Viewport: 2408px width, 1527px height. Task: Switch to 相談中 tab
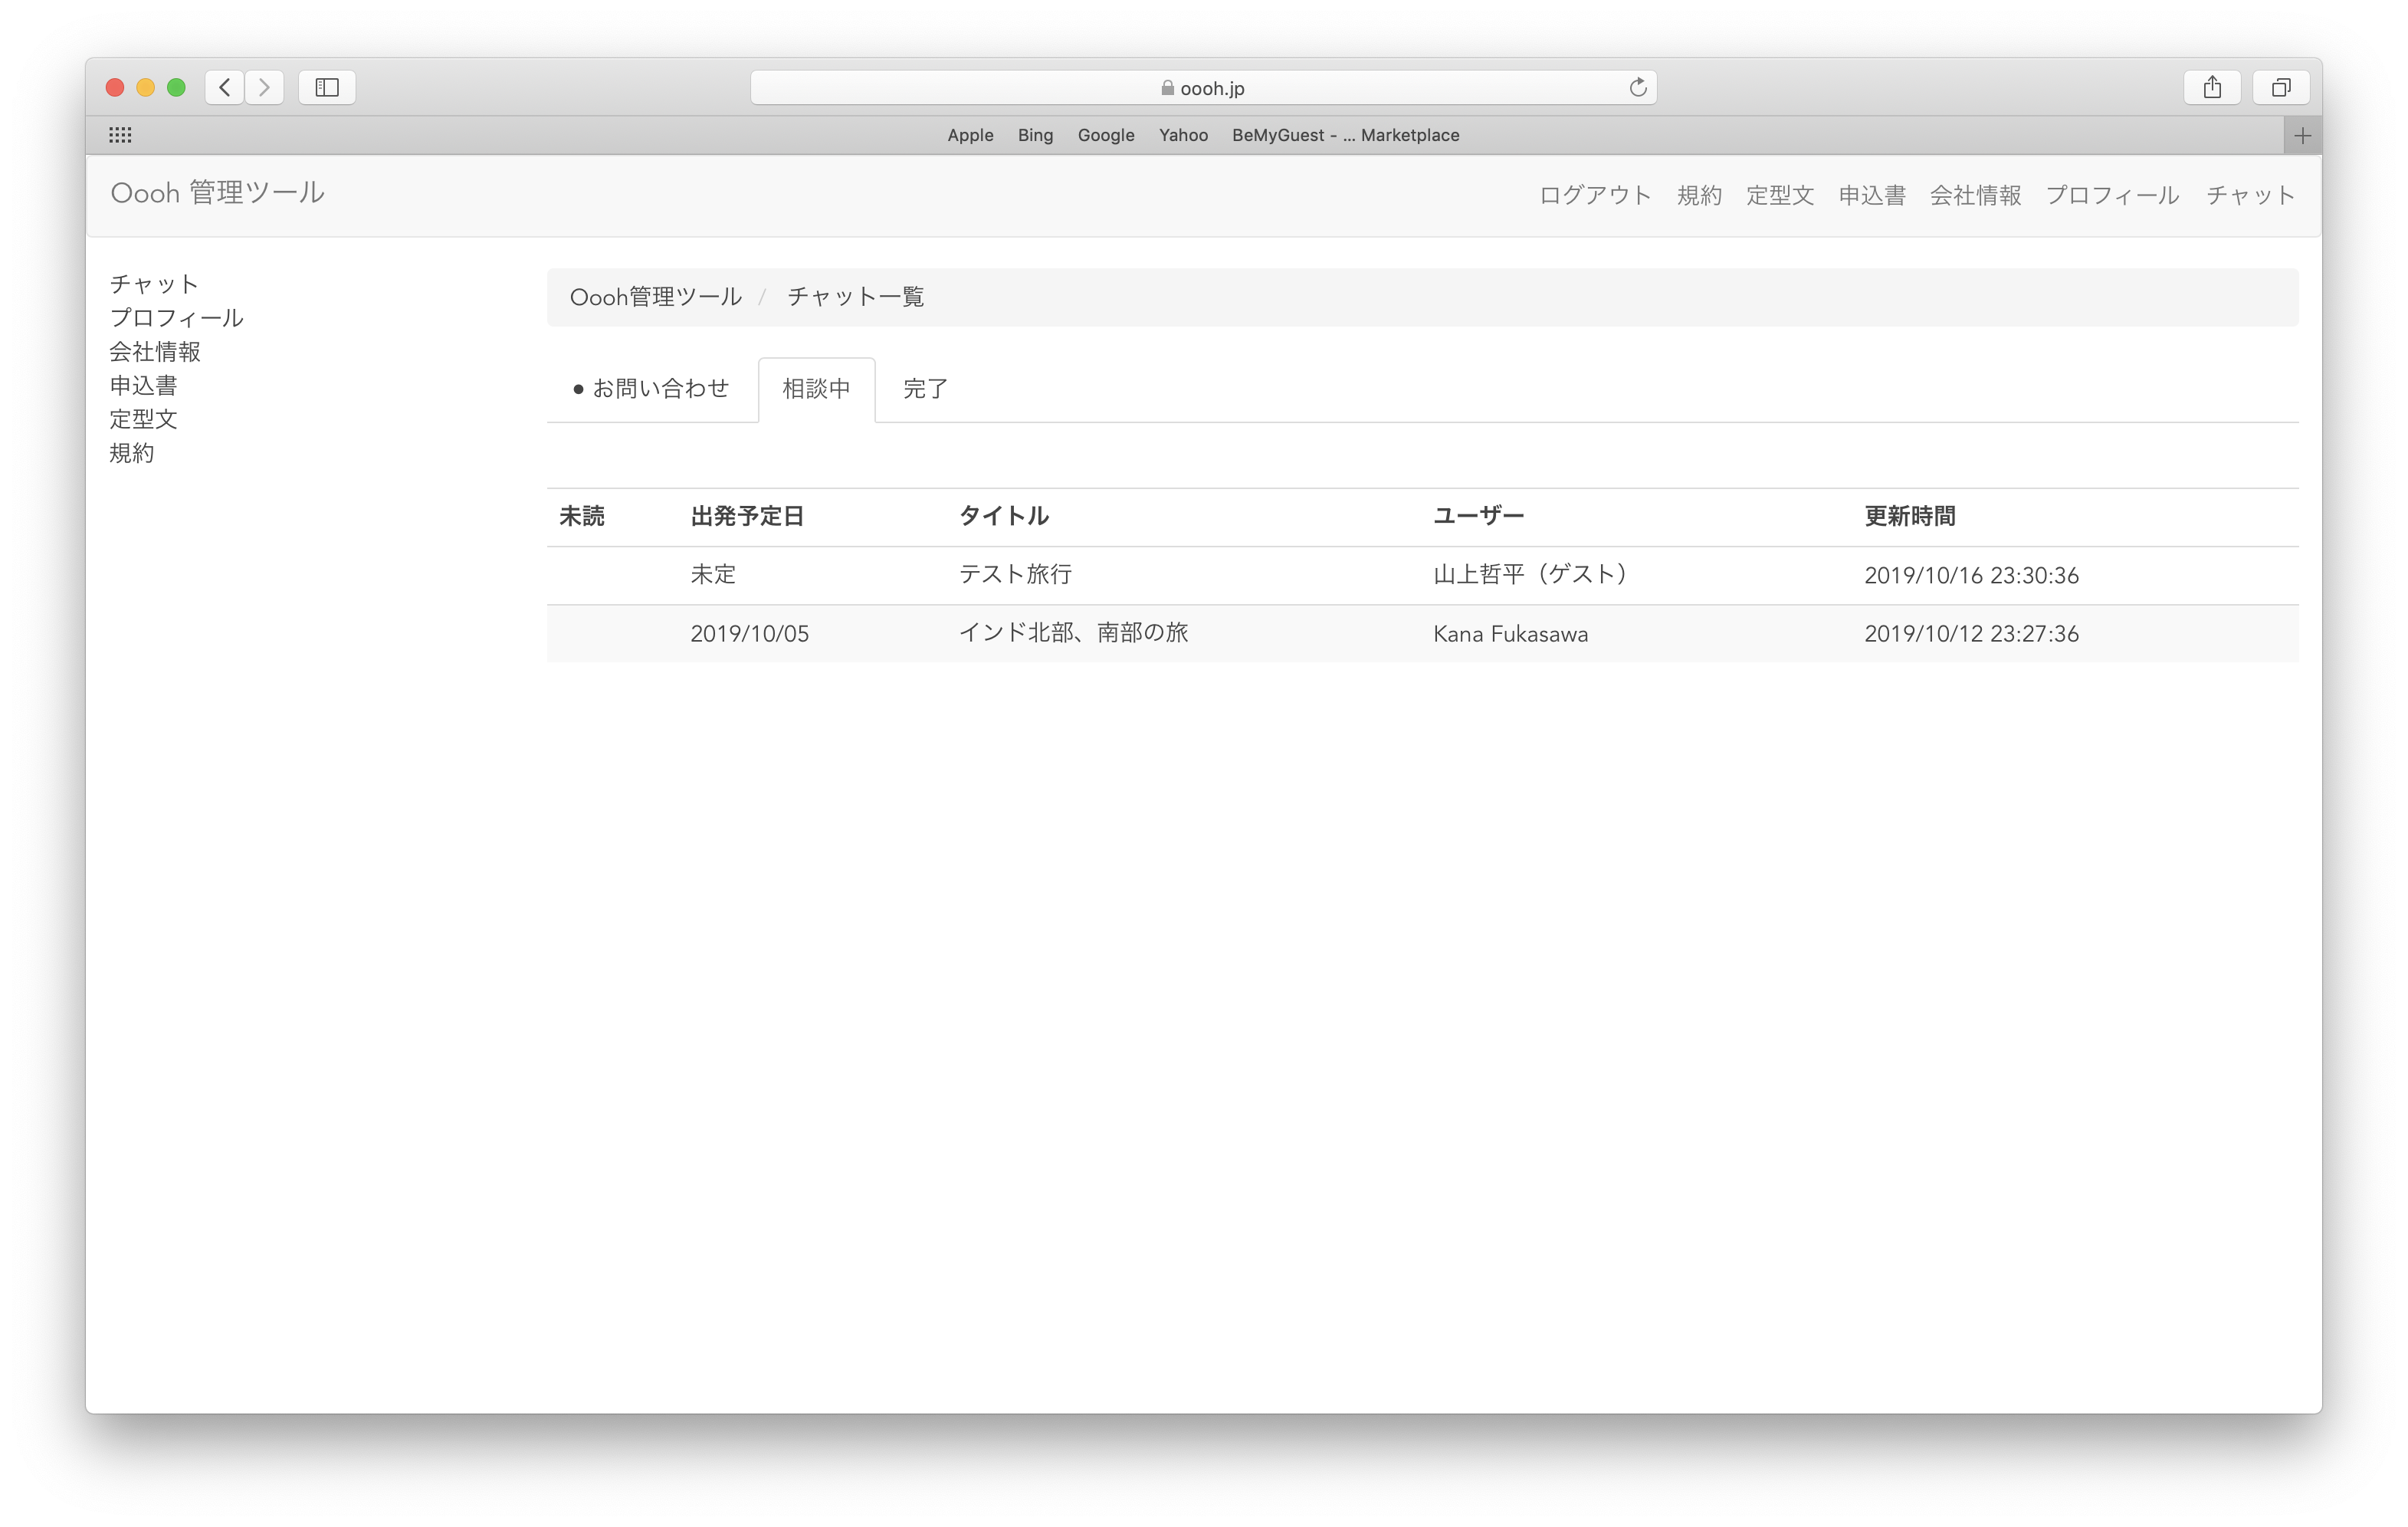click(x=817, y=389)
